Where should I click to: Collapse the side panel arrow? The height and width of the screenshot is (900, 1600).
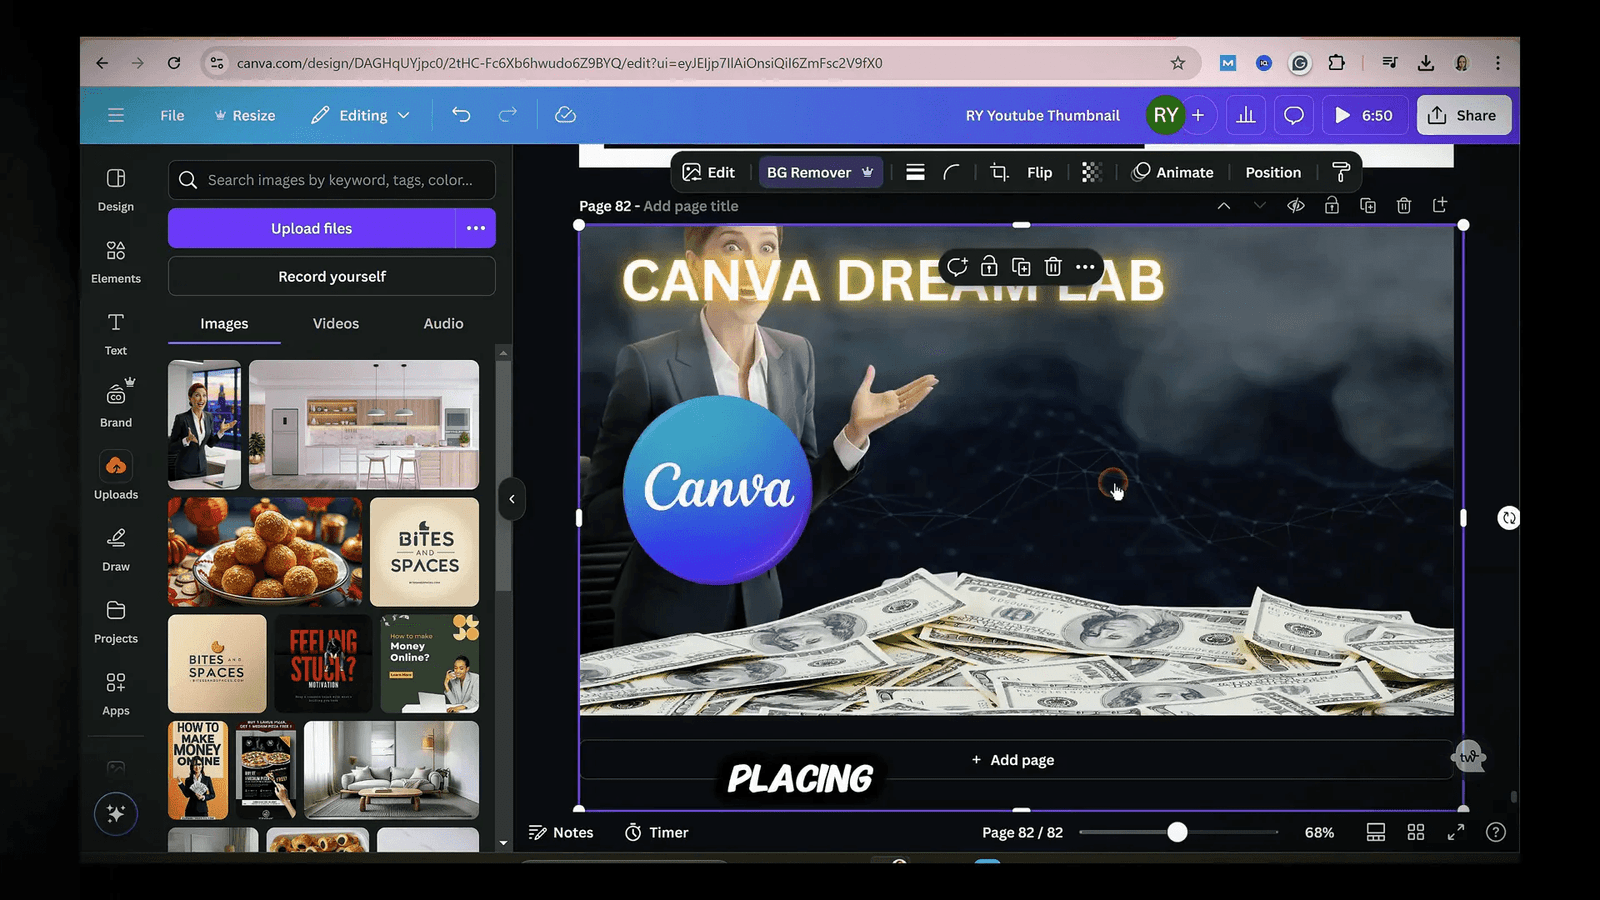coord(512,499)
